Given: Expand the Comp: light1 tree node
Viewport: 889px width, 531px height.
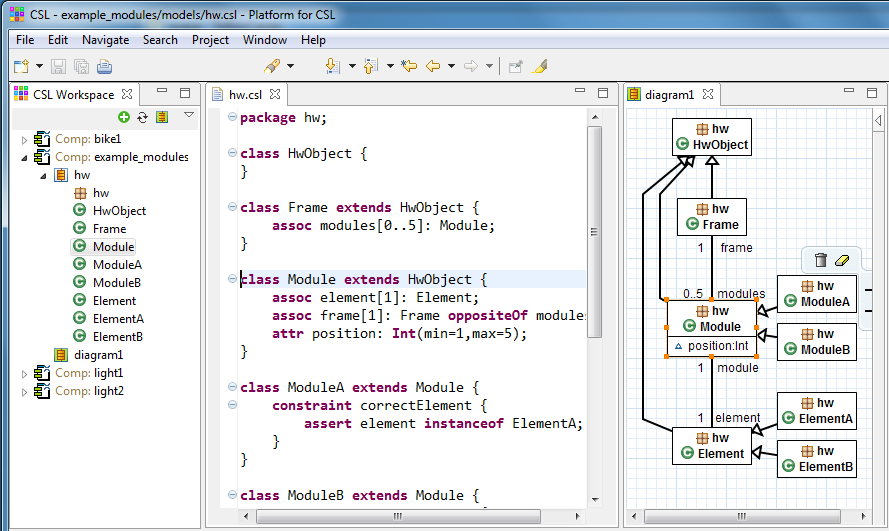Looking at the screenshot, I should point(25,373).
